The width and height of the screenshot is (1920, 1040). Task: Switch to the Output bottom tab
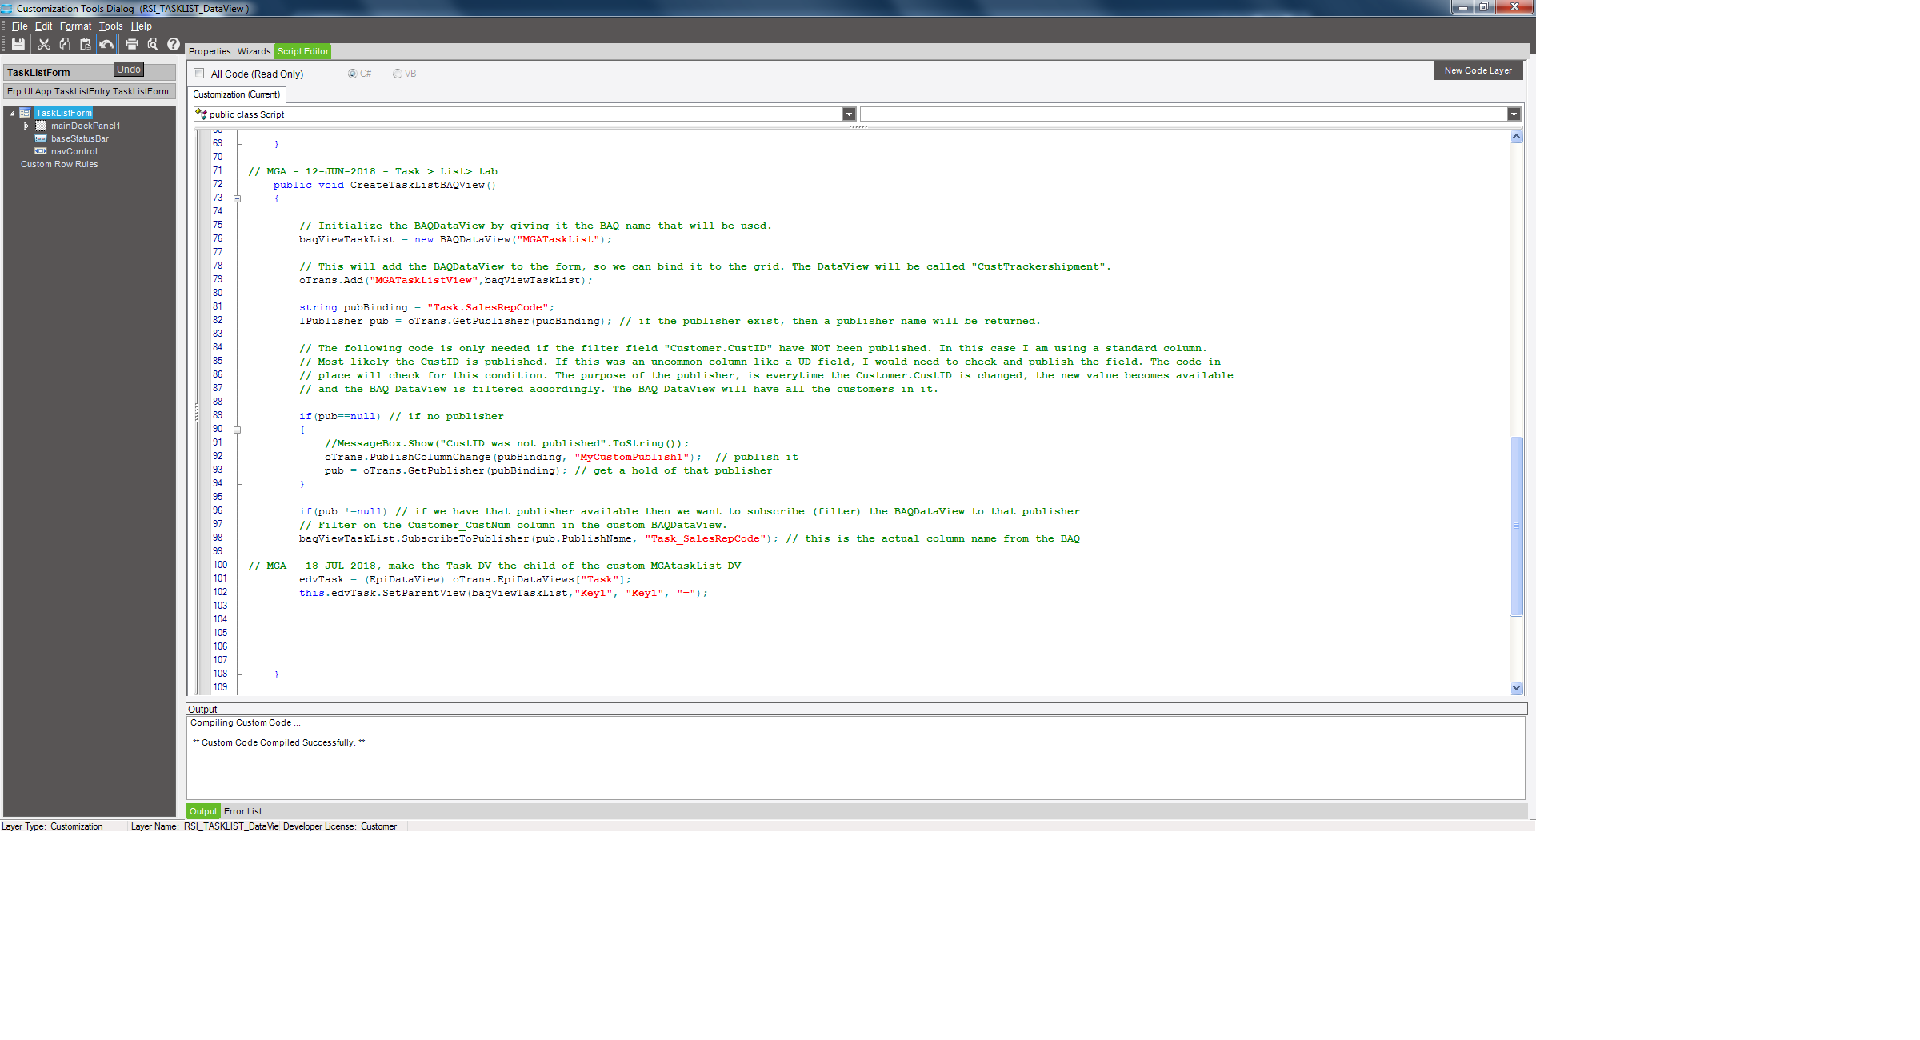pyautogui.click(x=203, y=811)
